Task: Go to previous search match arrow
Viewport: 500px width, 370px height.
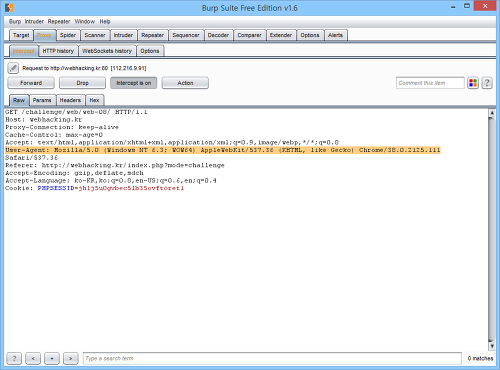Action: pyautogui.click(x=33, y=358)
